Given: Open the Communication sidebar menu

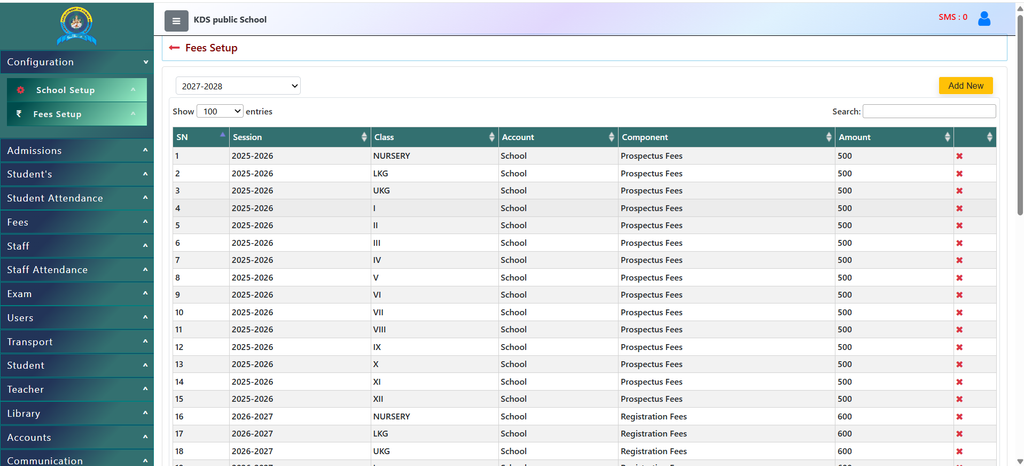Looking at the screenshot, I should click(76, 459).
